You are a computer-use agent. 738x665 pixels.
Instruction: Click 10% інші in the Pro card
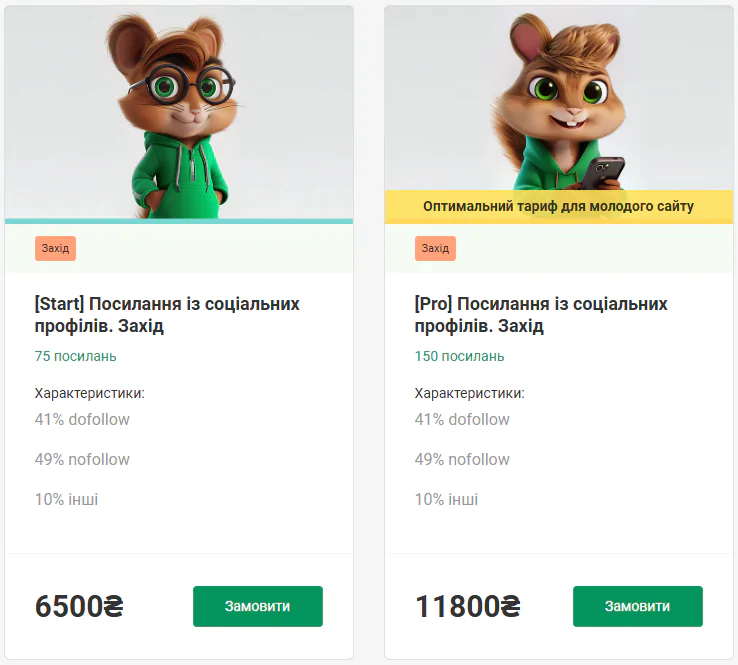[x=446, y=499]
